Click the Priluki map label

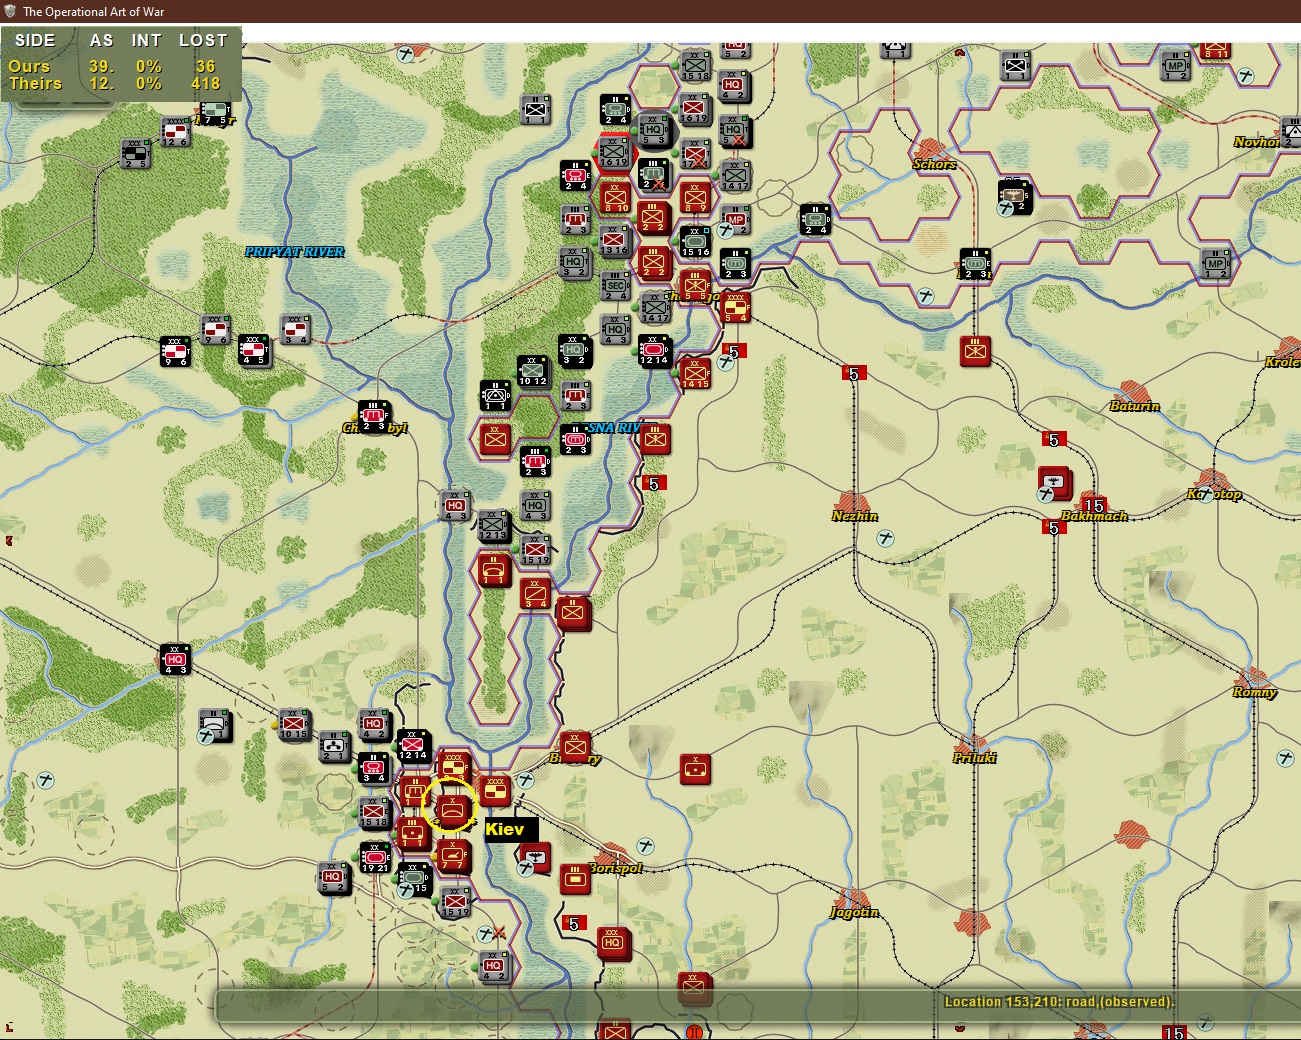[975, 757]
